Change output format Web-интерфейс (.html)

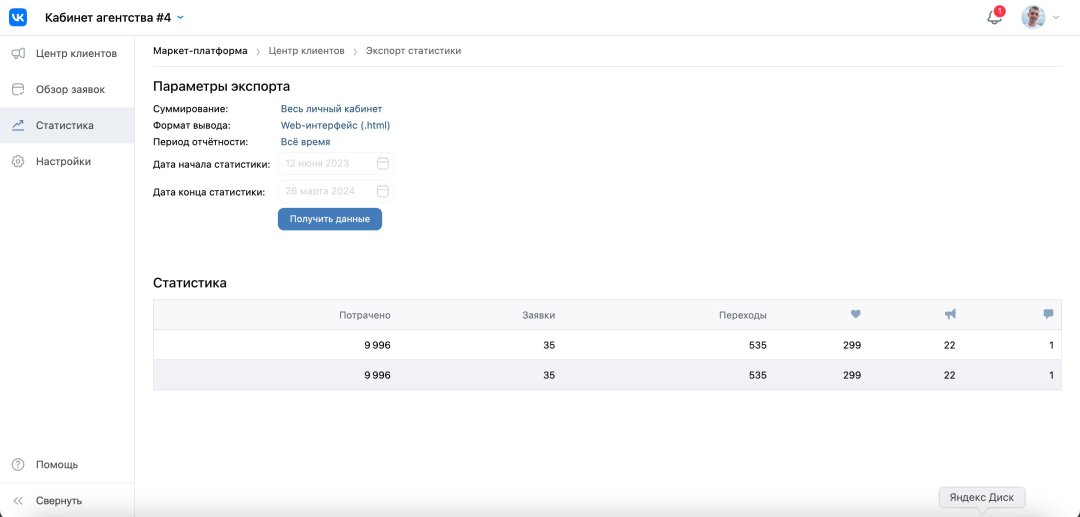coord(335,125)
